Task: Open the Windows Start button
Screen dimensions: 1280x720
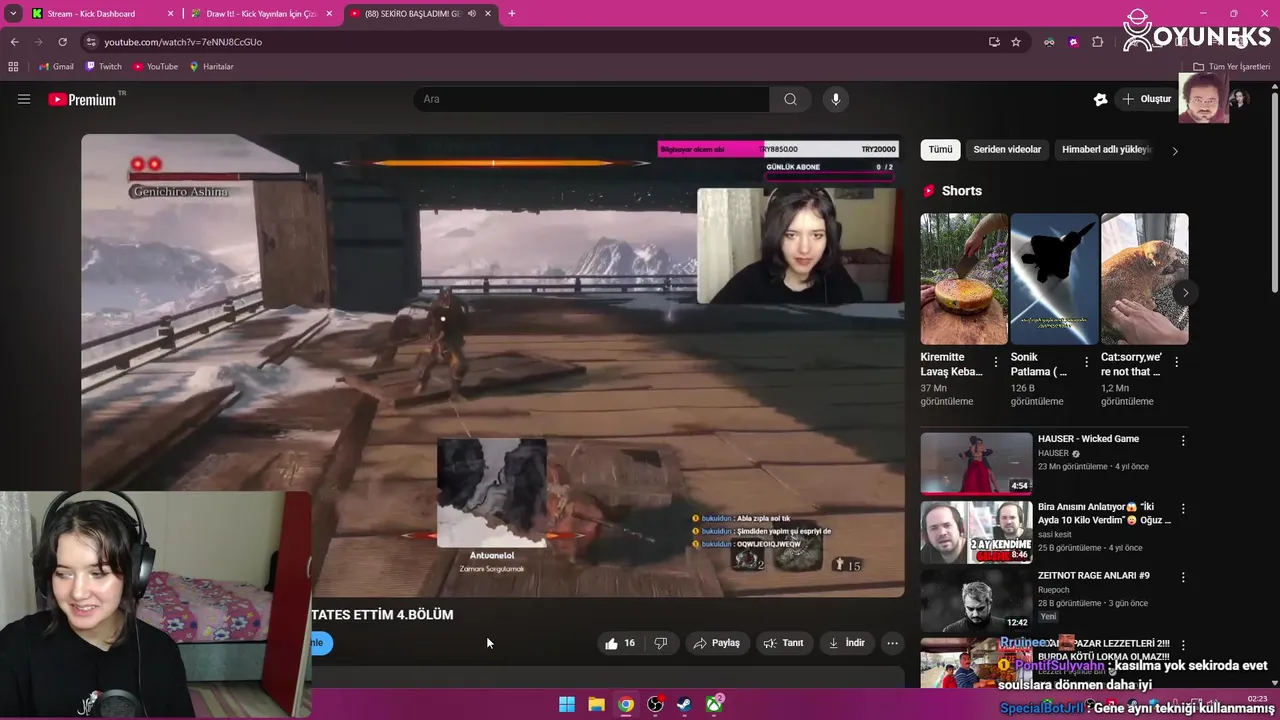Action: click(x=567, y=704)
